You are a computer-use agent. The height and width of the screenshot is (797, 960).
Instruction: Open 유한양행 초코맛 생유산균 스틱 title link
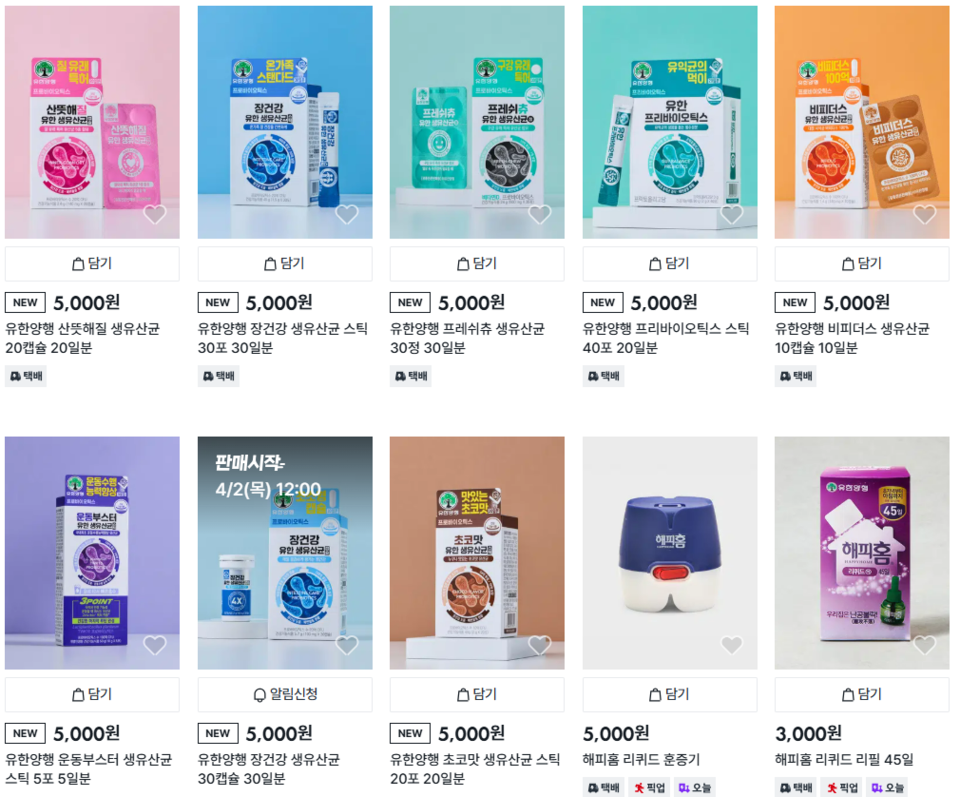click(475, 769)
